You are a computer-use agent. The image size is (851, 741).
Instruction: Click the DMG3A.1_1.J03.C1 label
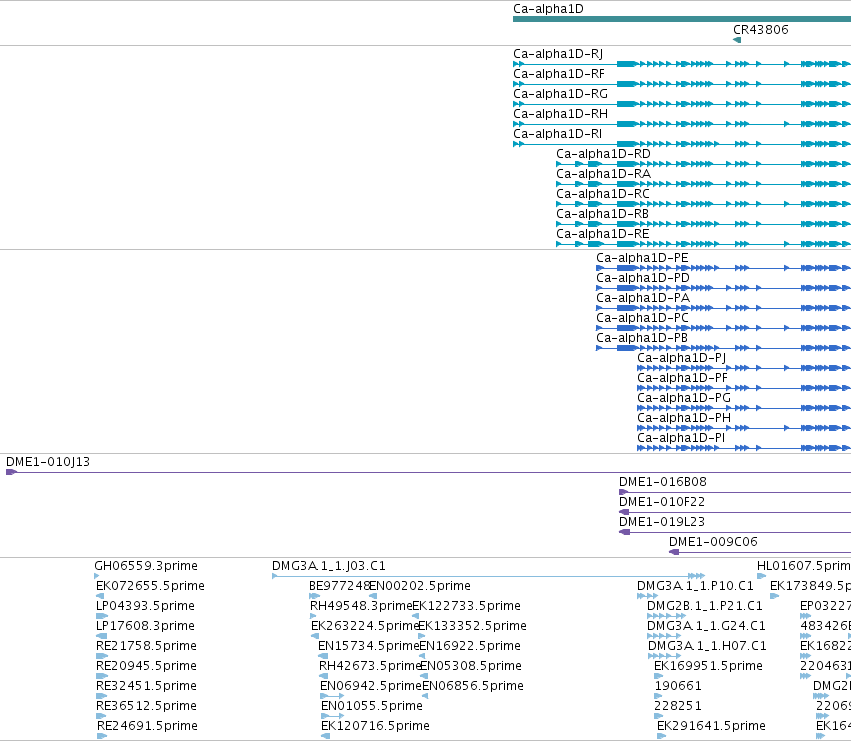tap(329, 566)
